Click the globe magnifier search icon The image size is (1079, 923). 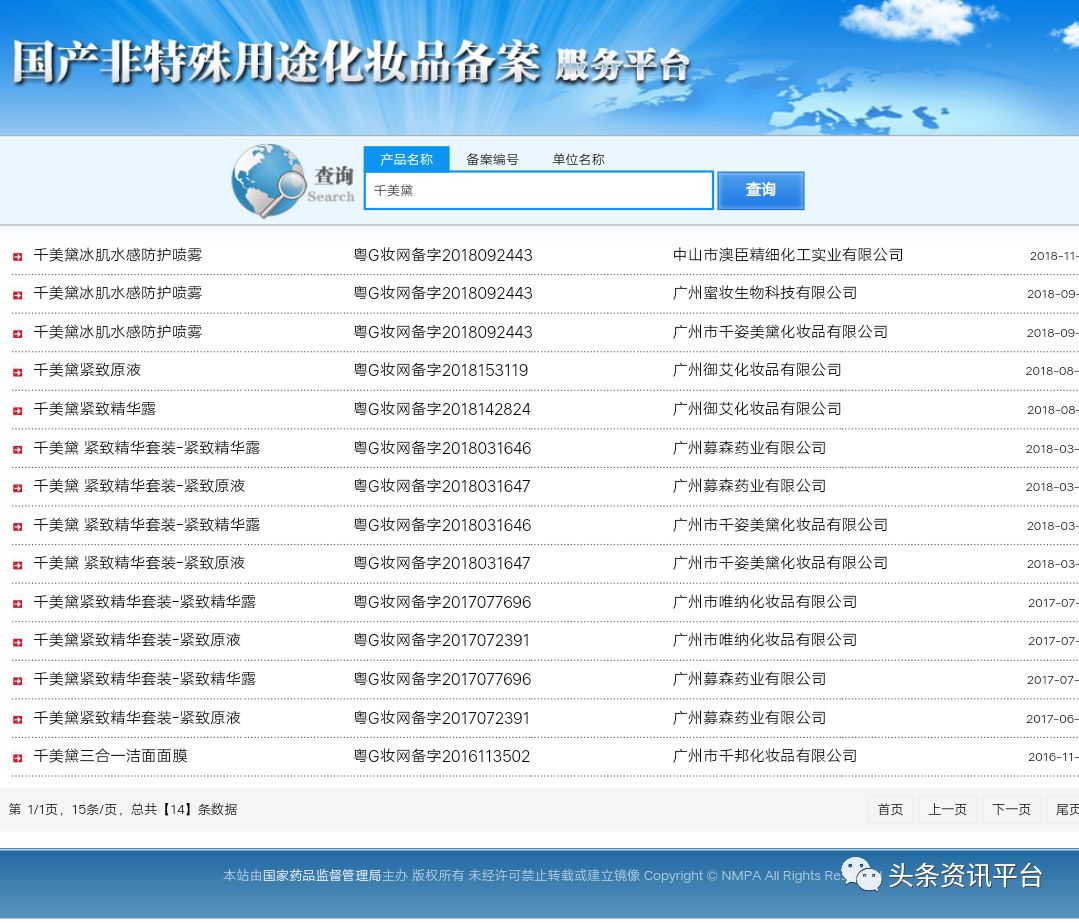pyautogui.click(x=268, y=181)
